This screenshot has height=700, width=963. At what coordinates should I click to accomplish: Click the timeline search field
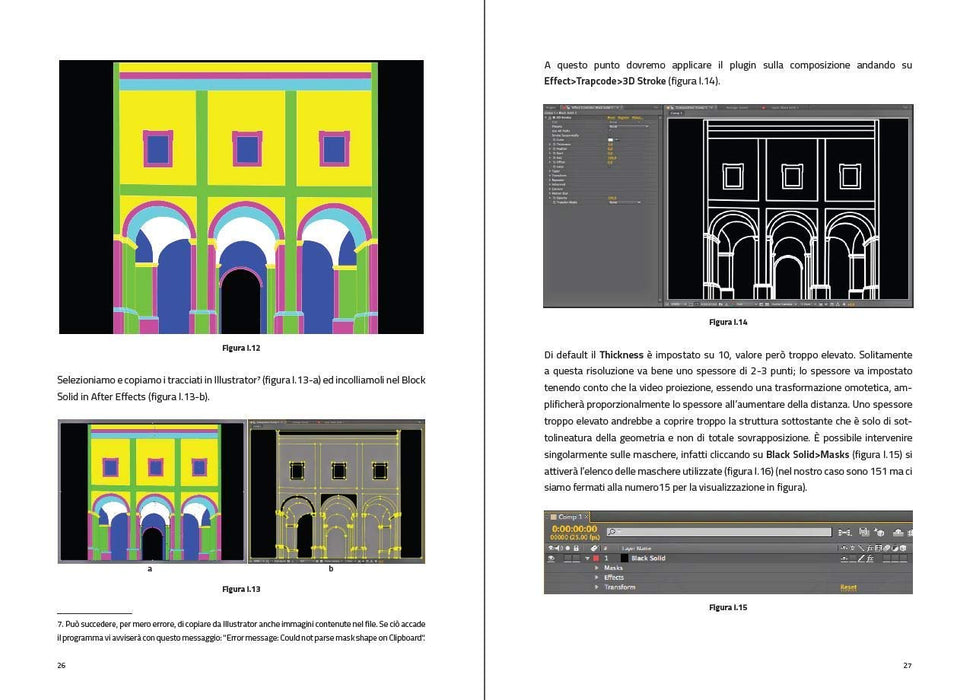pos(719,532)
